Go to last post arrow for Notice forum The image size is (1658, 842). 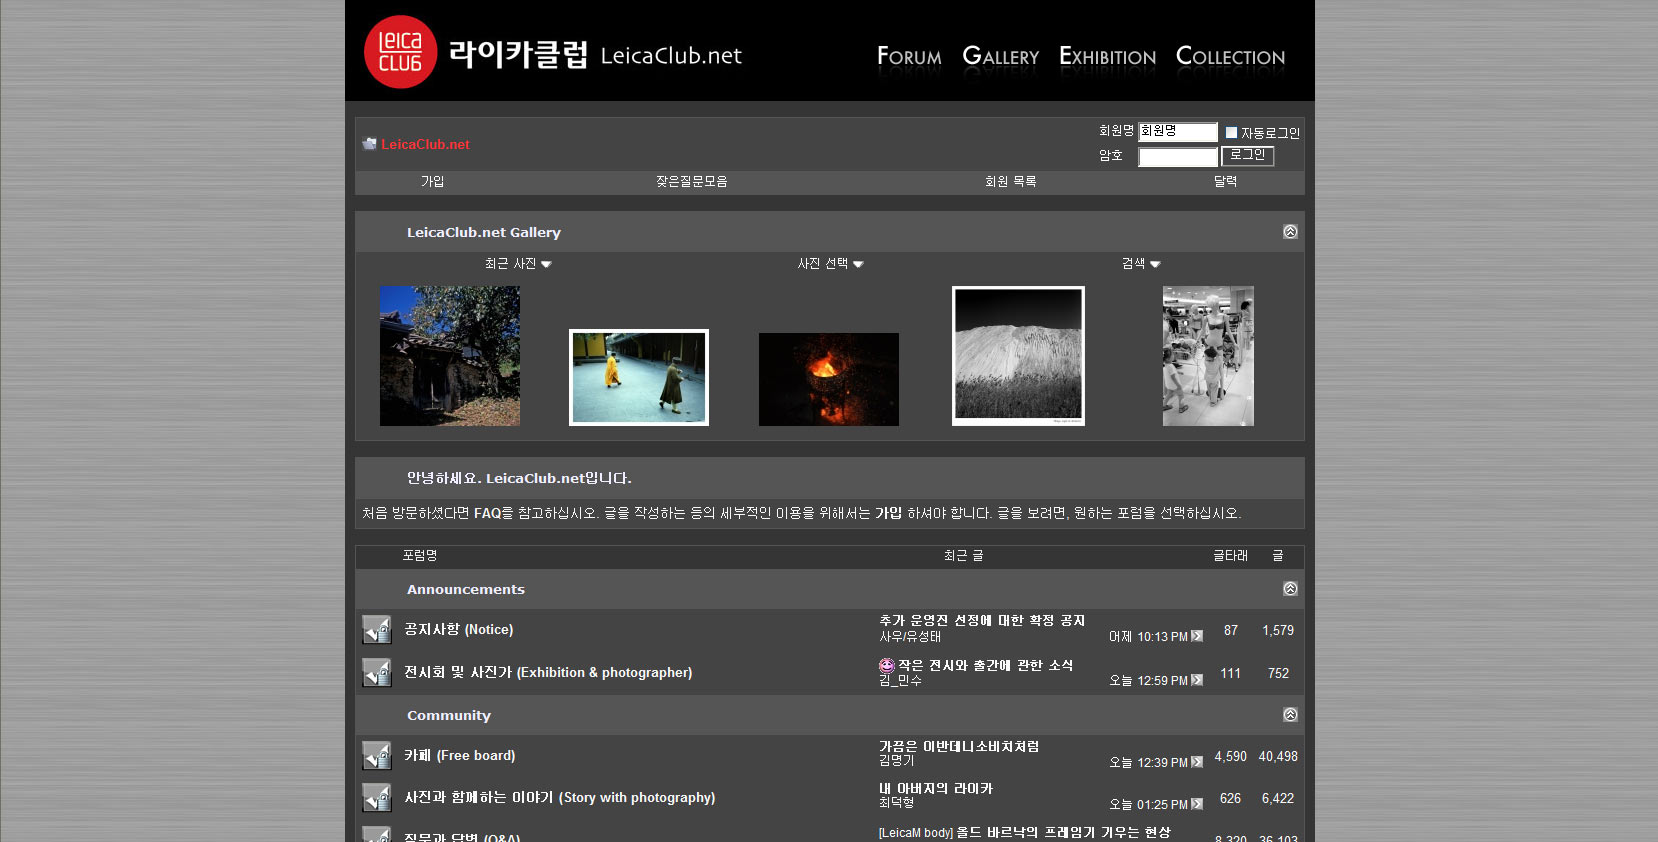1197,636
